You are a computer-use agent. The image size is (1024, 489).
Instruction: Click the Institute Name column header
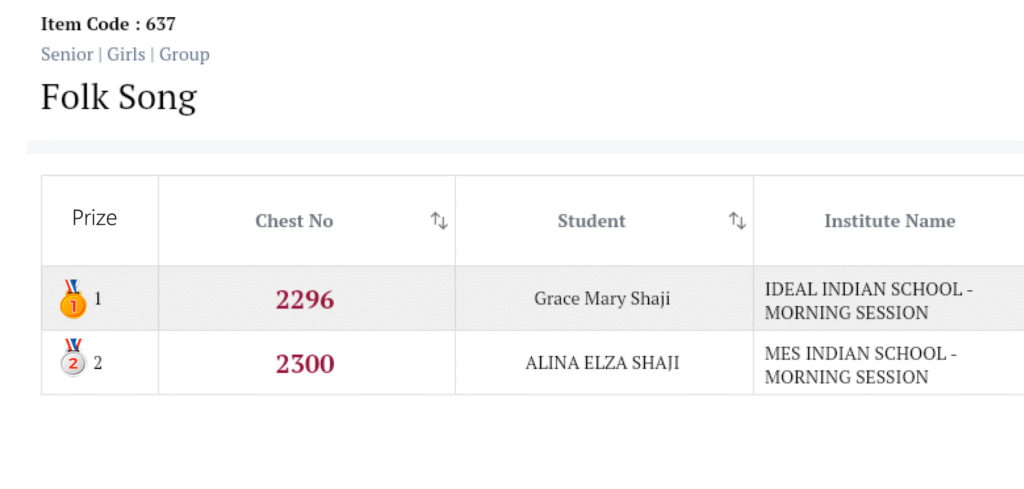(x=889, y=221)
